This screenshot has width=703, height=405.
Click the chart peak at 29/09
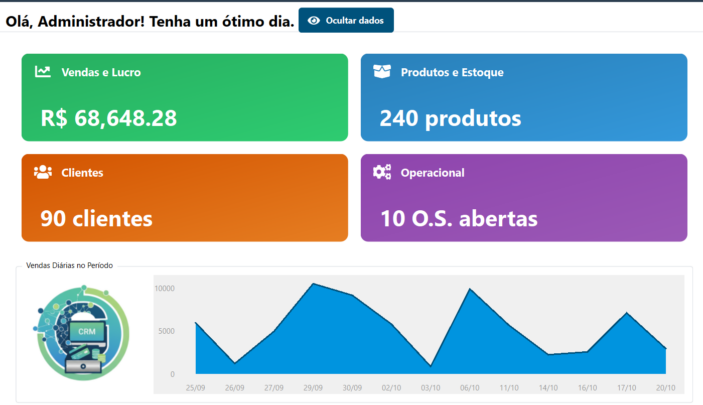pyautogui.click(x=313, y=284)
